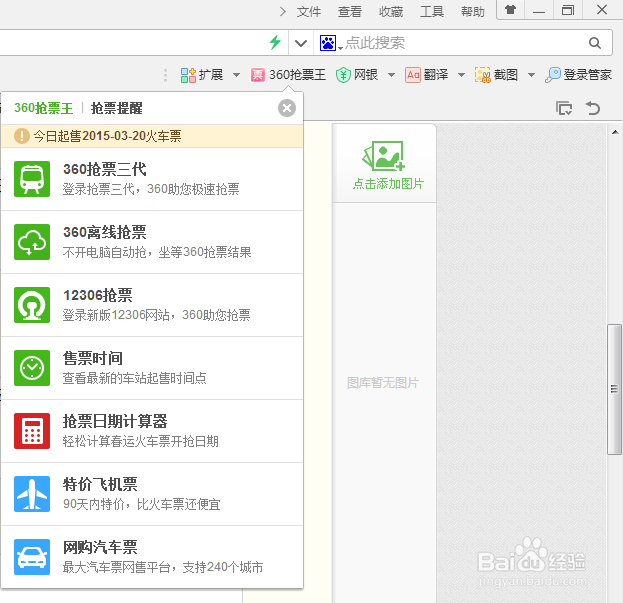The height and width of the screenshot is (603, 623).
Task: Open the 抢票日期计算器 entry title
Action: tap(115, 421)
